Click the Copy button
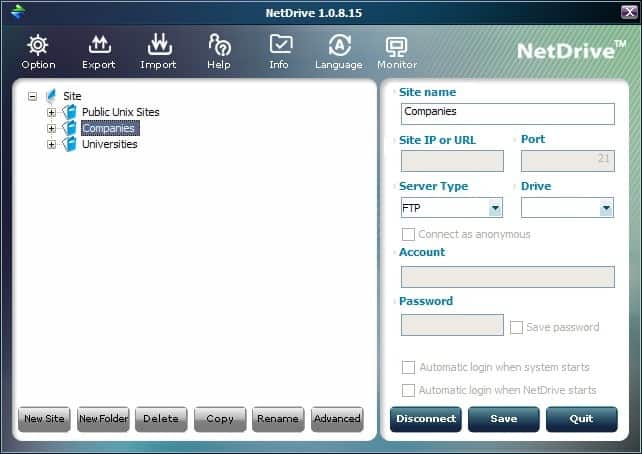Screen dimensions: 642x454 [220, 419]
